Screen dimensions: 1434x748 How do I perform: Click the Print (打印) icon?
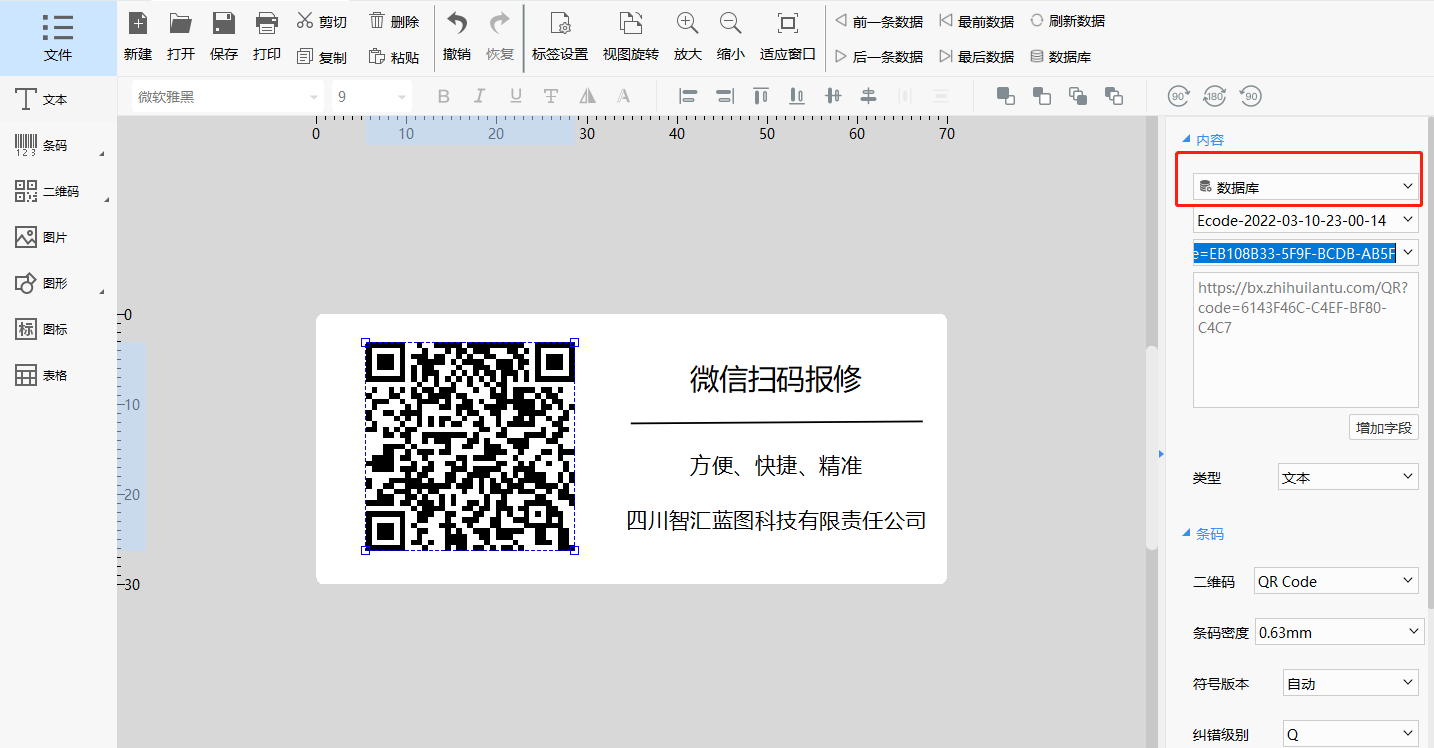pos(267,37)
